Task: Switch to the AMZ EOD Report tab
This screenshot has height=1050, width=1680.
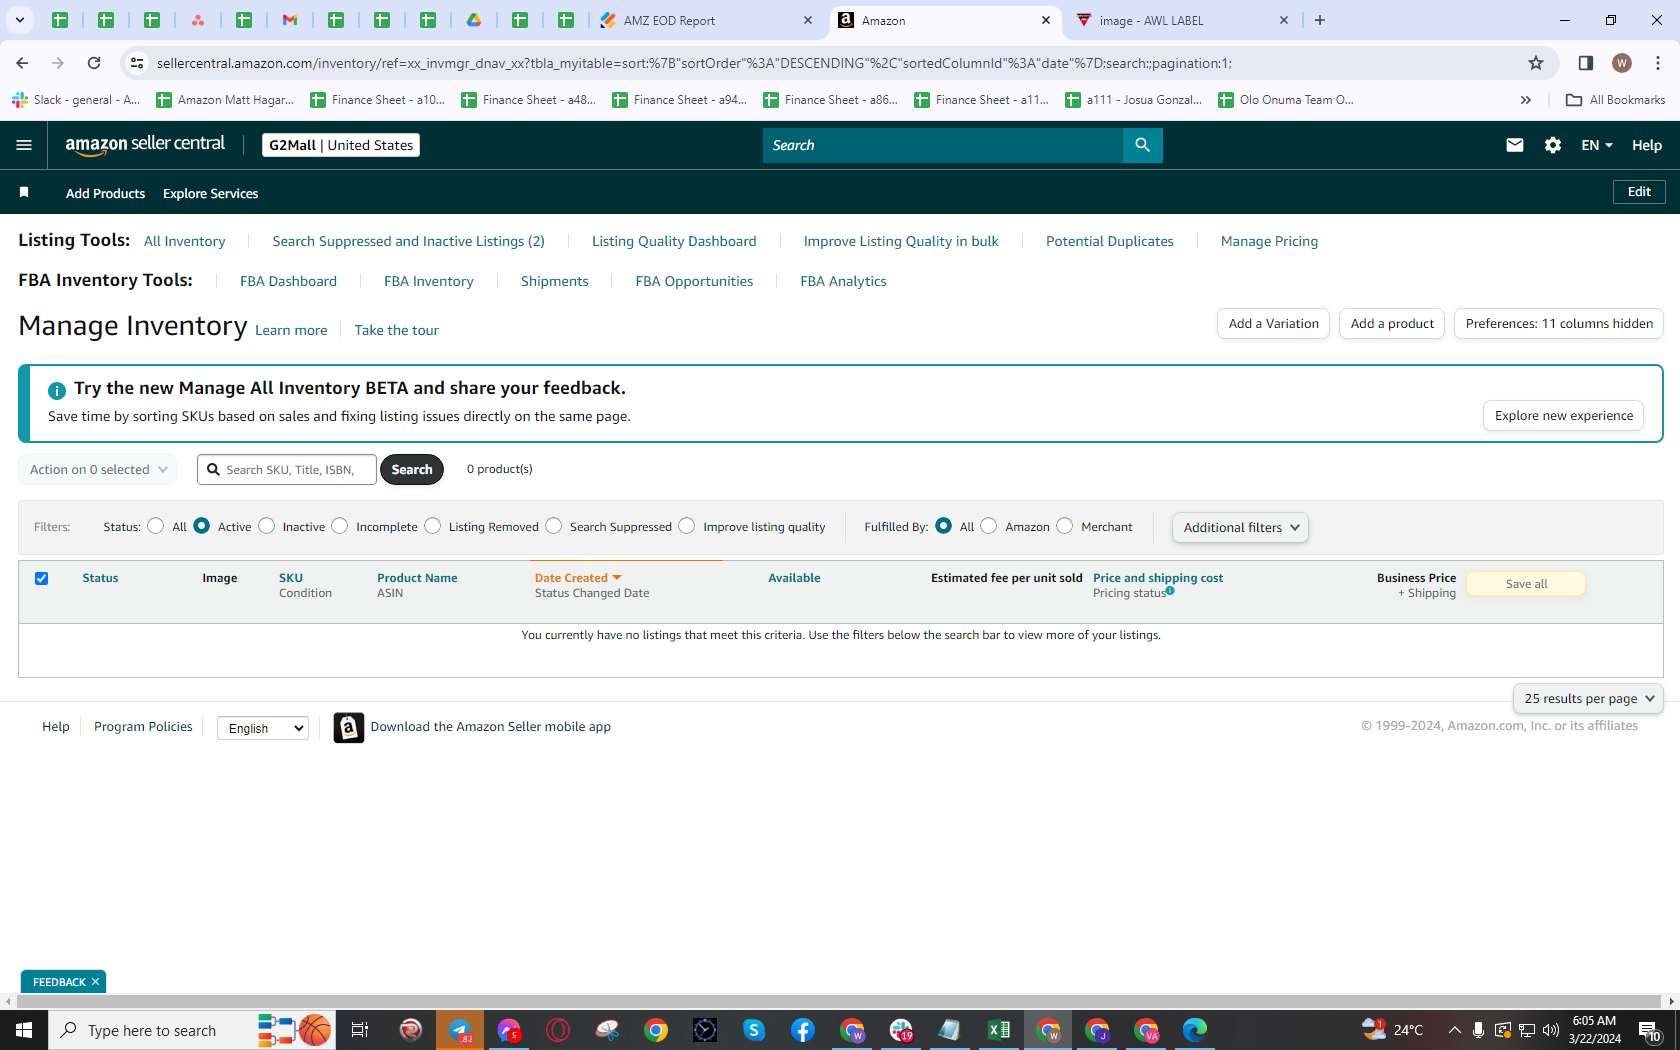Action: click(x=707, y=20)
